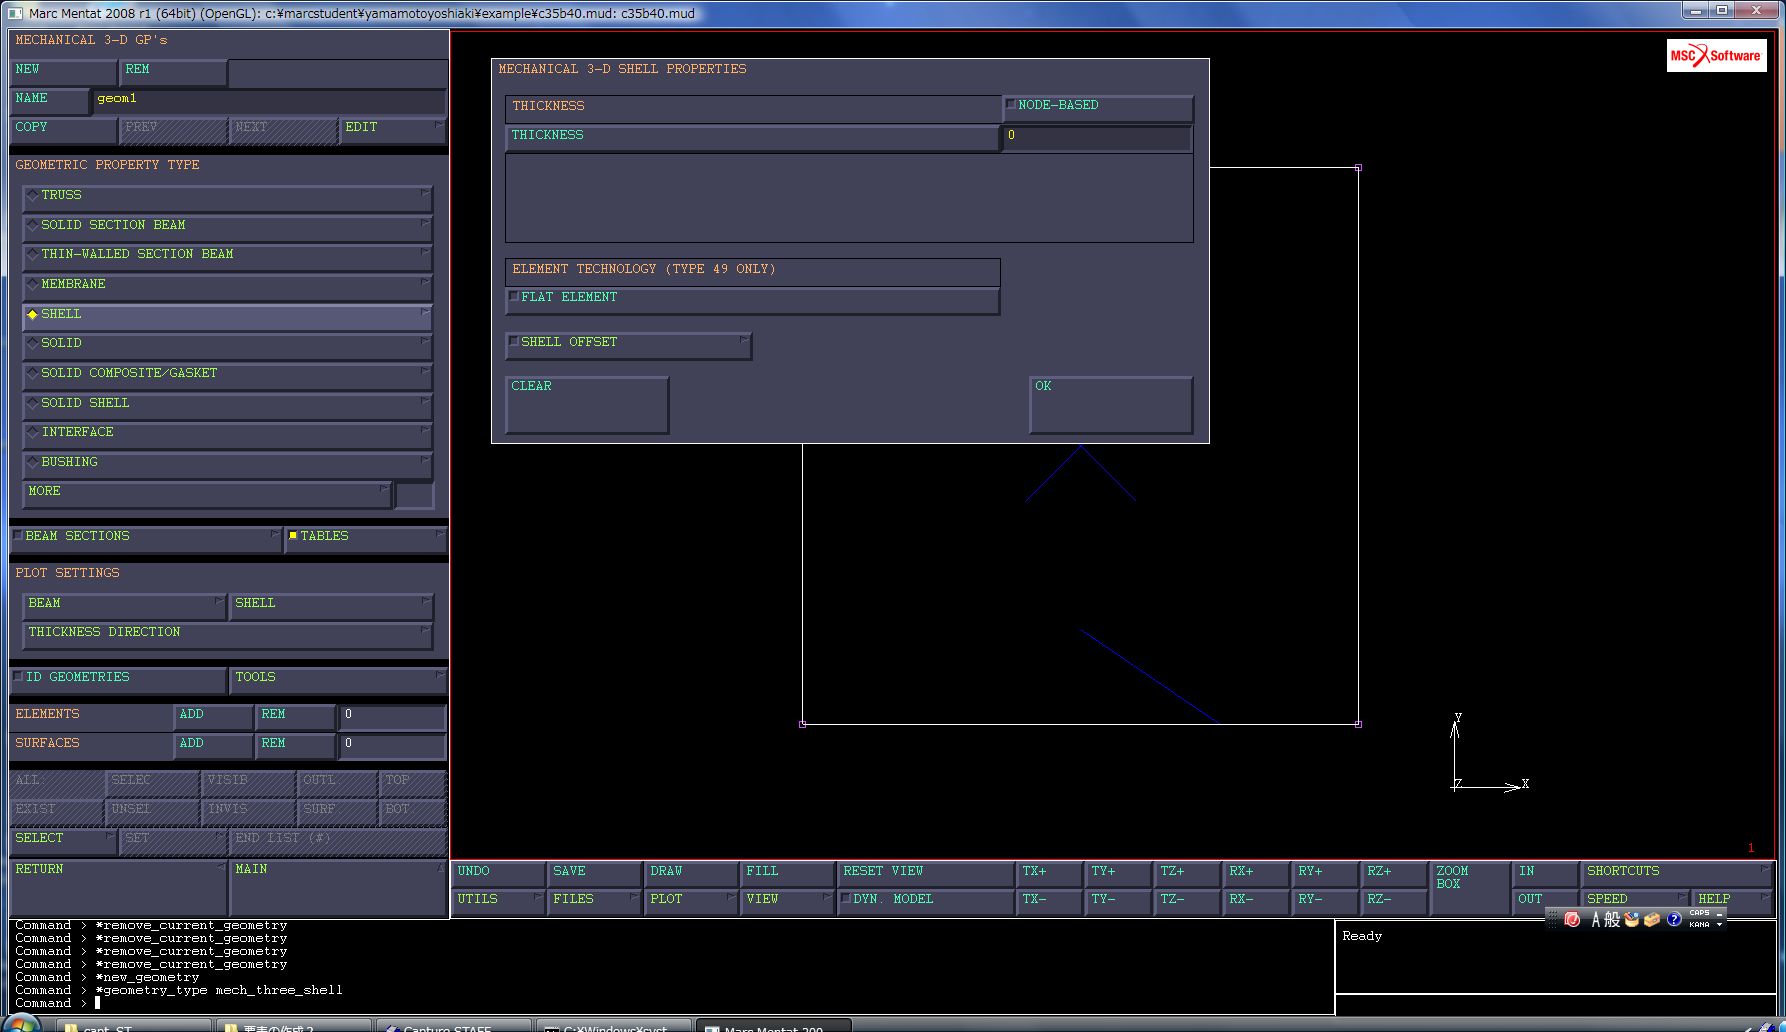
Task: Click REM in the SURFACES row
Action: (296, 745)
